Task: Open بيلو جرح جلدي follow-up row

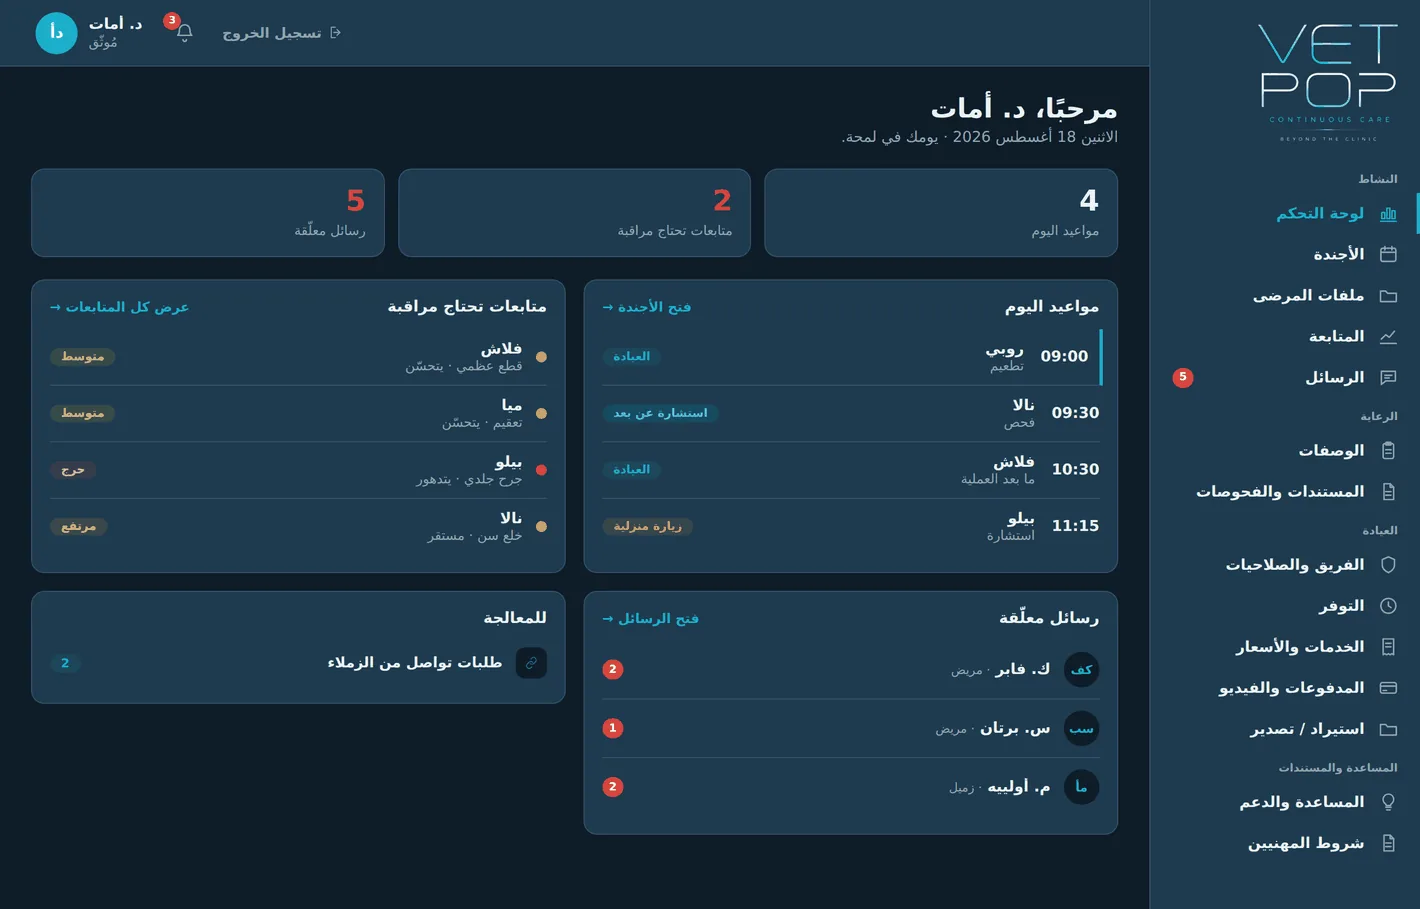Action: (x=298, y=470)
